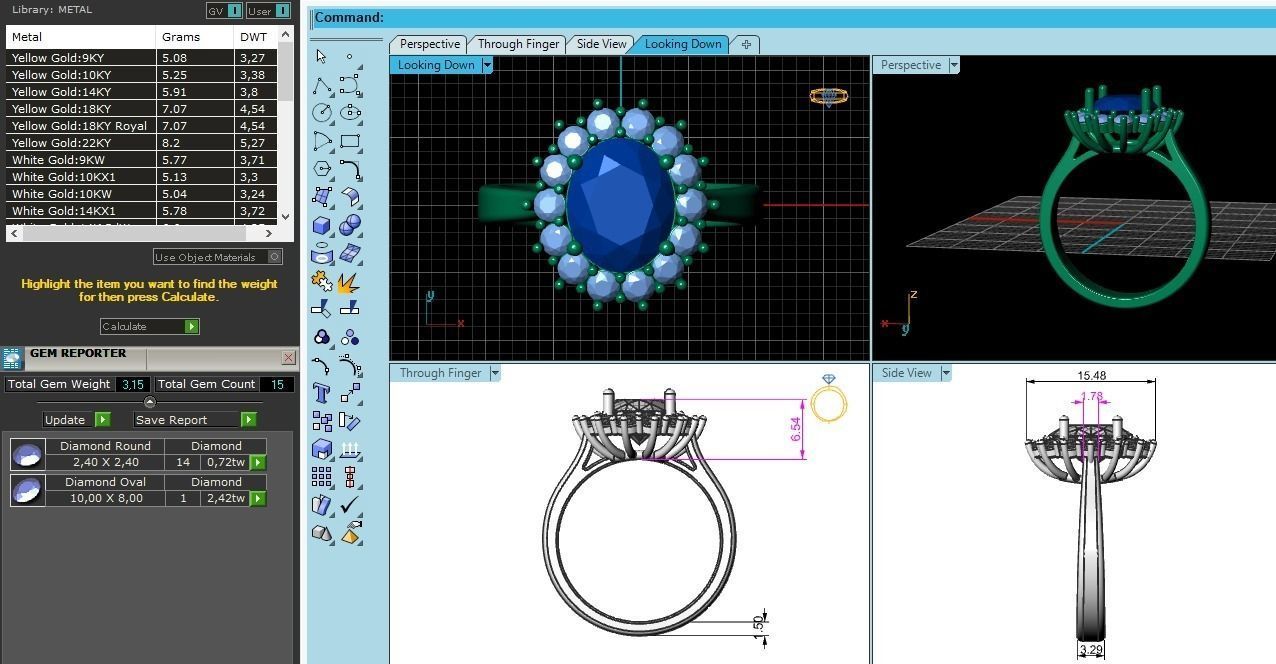This screenshot has width=1276, height=664.
Task: Select the White Gold:14KX1 row
Action: (142, 211)
